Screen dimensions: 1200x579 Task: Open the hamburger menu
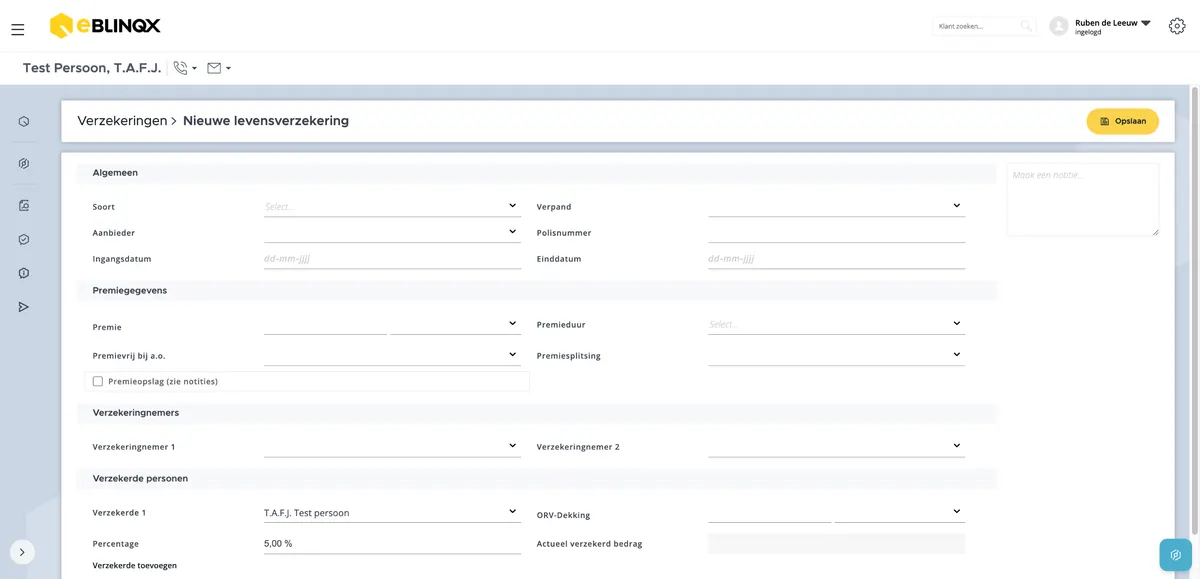(x=18, y=30)
